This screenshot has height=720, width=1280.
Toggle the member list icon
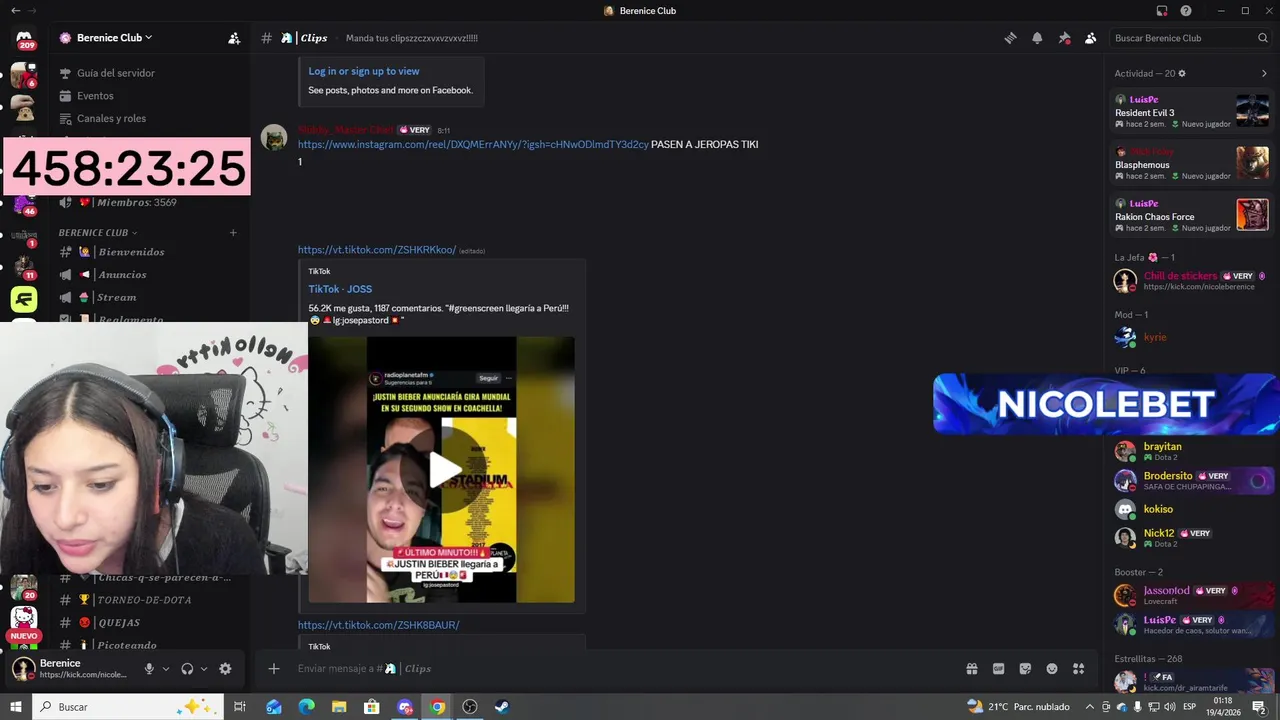pyautogui.click(x=1090, y=38)
